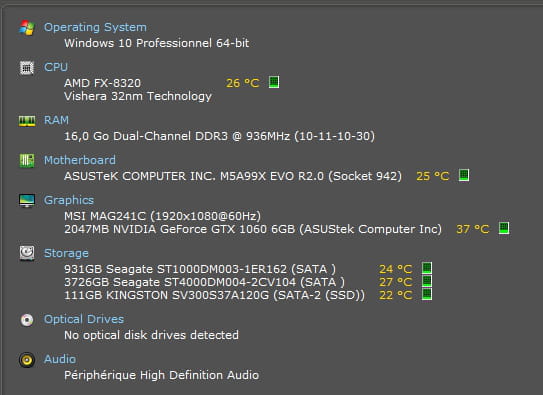Open the CPU section heading

point(56,67)
